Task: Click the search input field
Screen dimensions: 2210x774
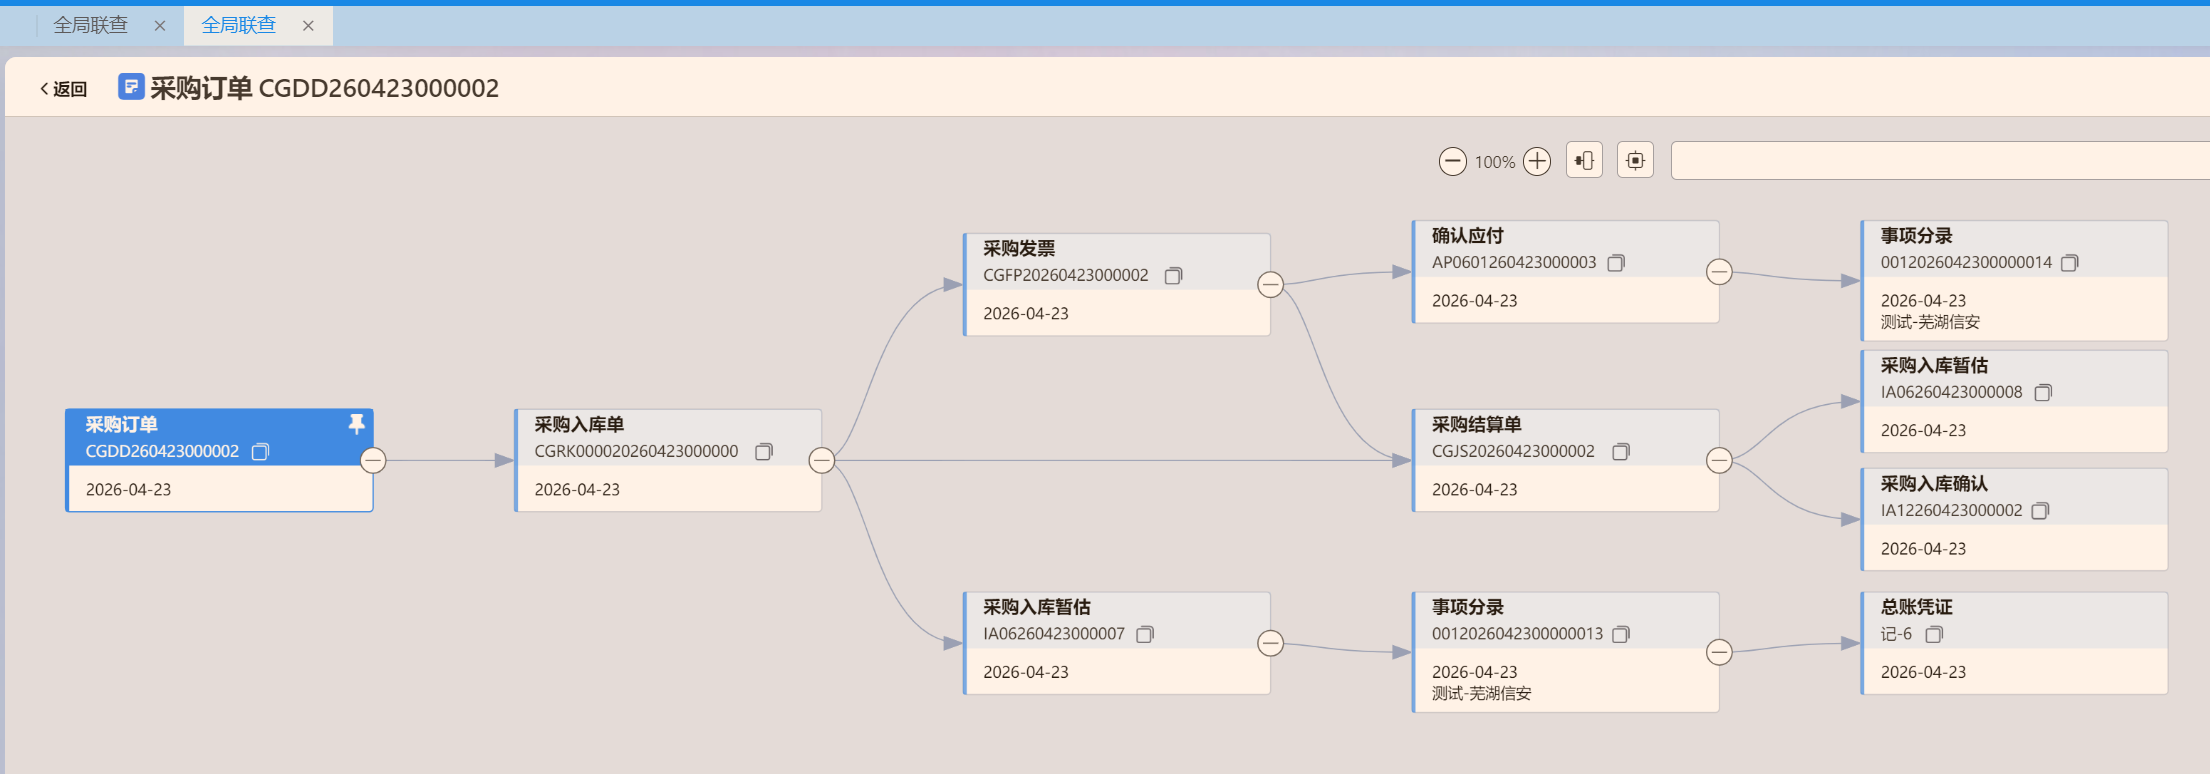Action: pos(1938,161)
